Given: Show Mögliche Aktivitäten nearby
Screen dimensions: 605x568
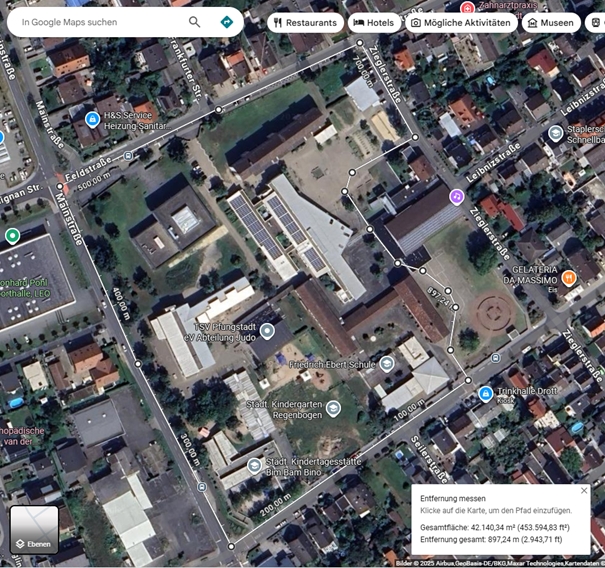Looking at the screenshot, I should 462,22.
